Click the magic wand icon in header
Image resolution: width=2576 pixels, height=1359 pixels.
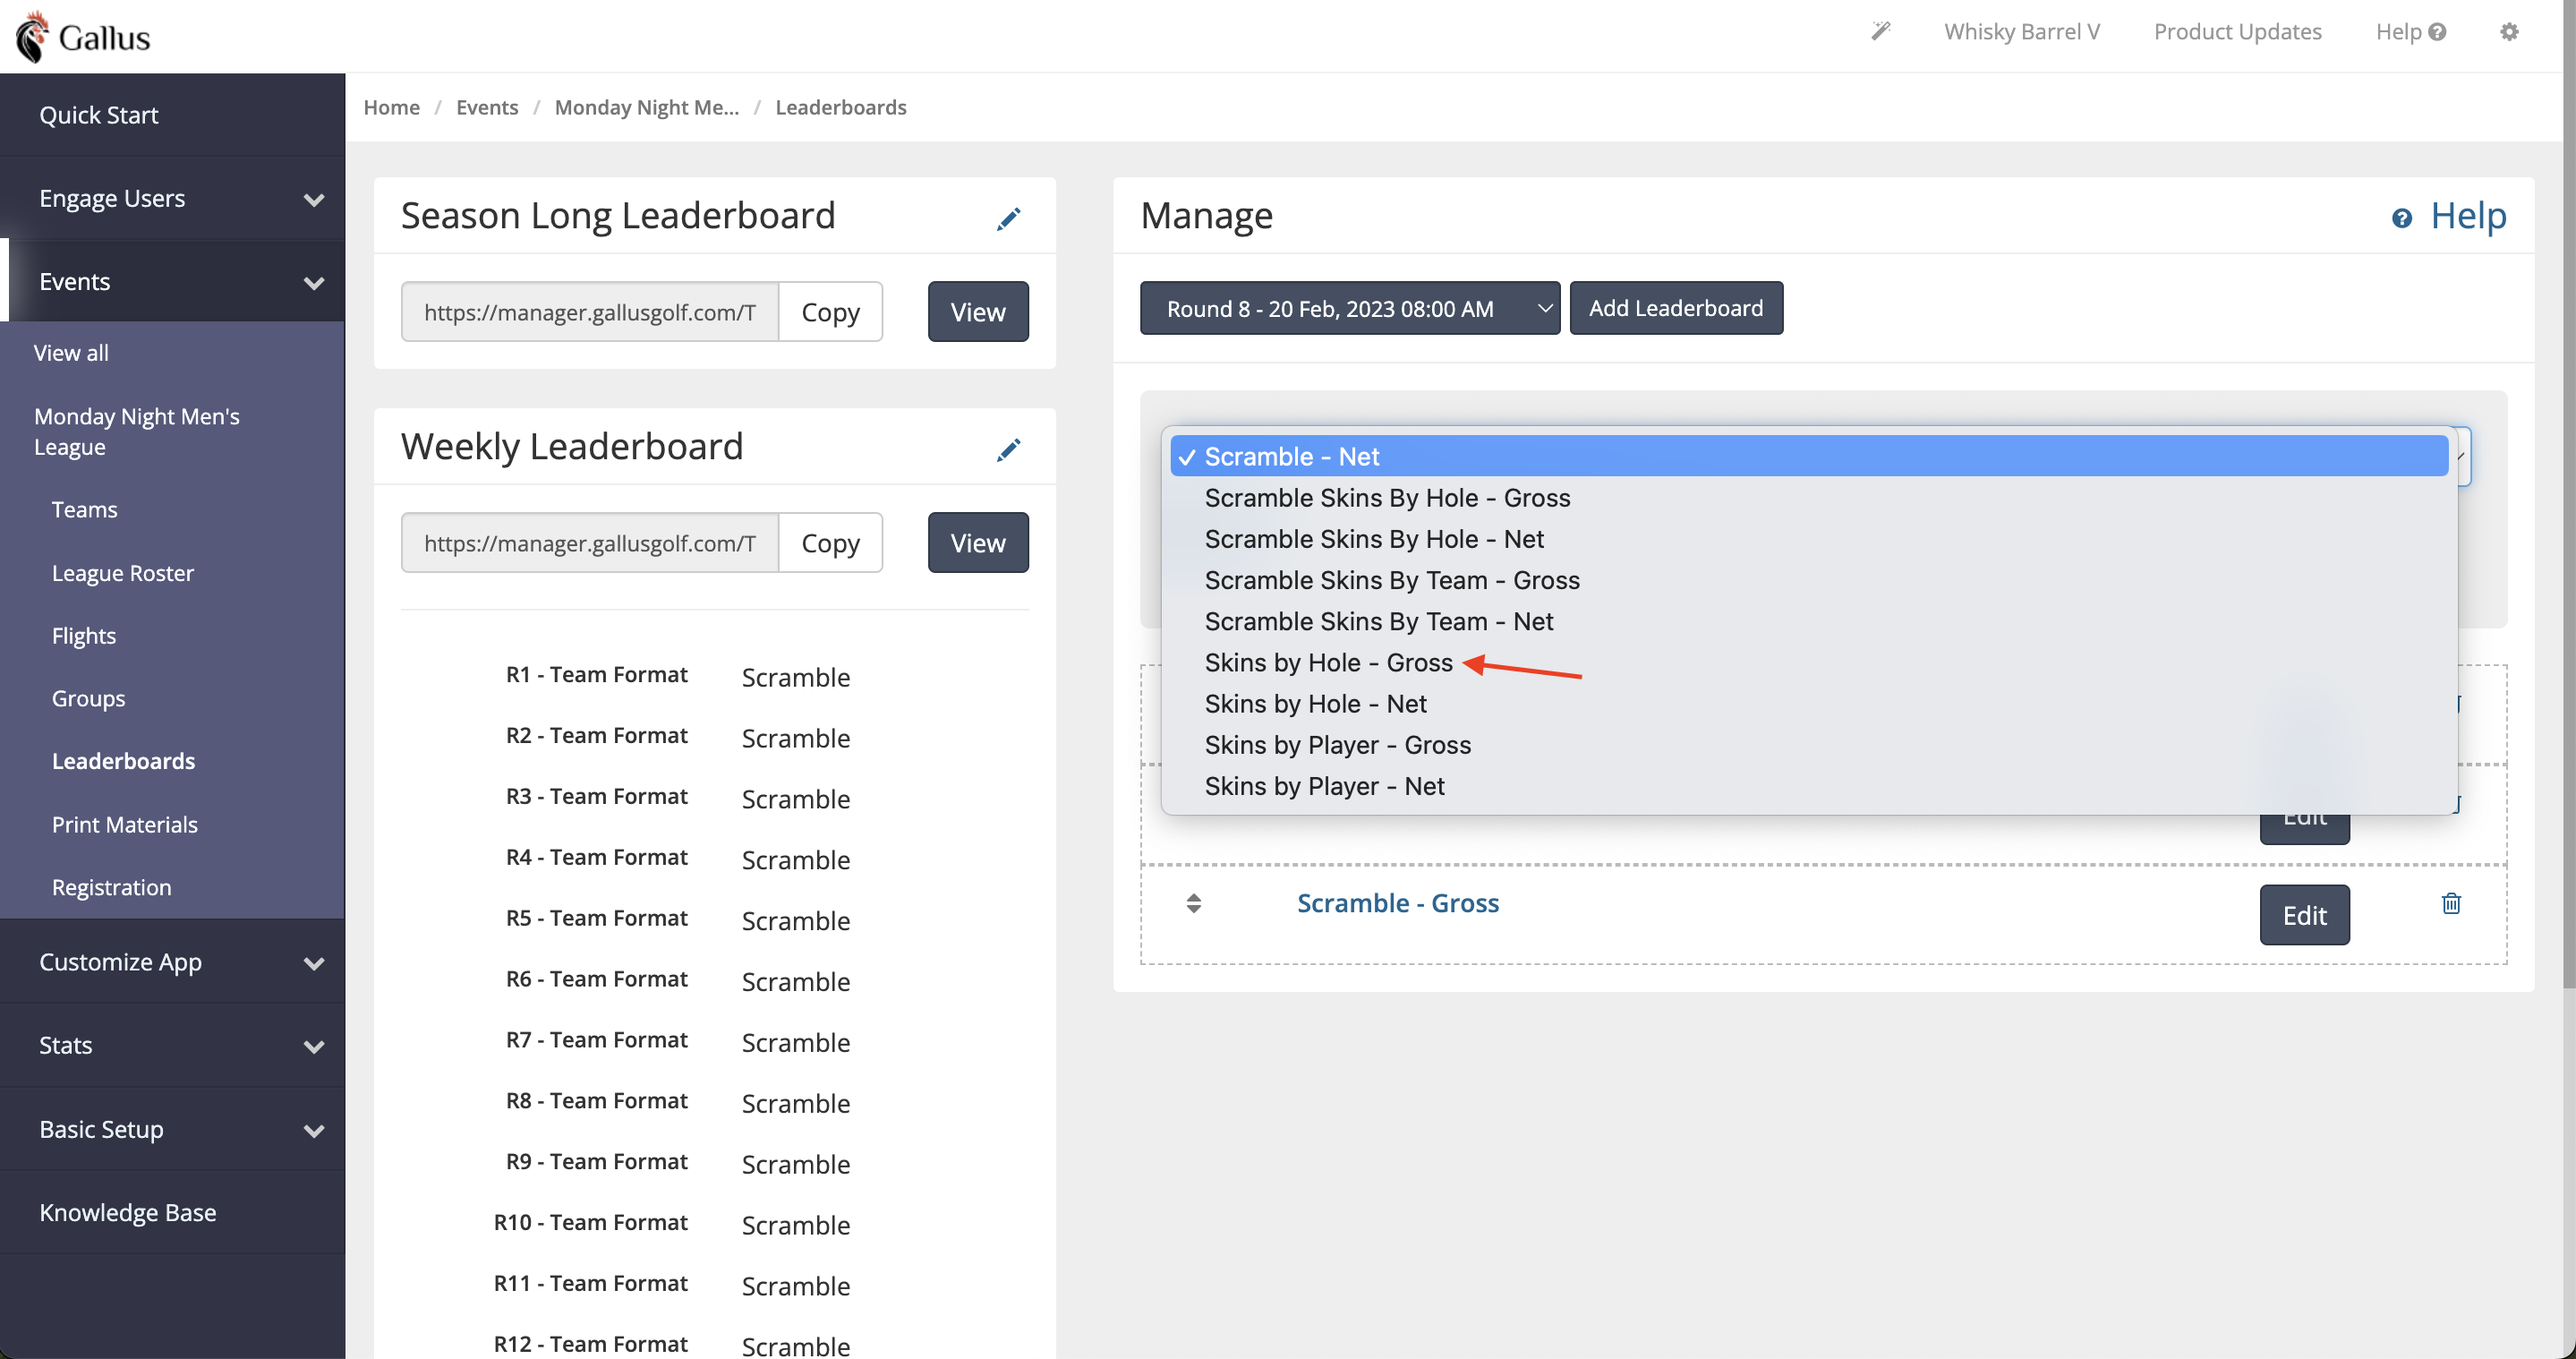(x=1880, y=31)
